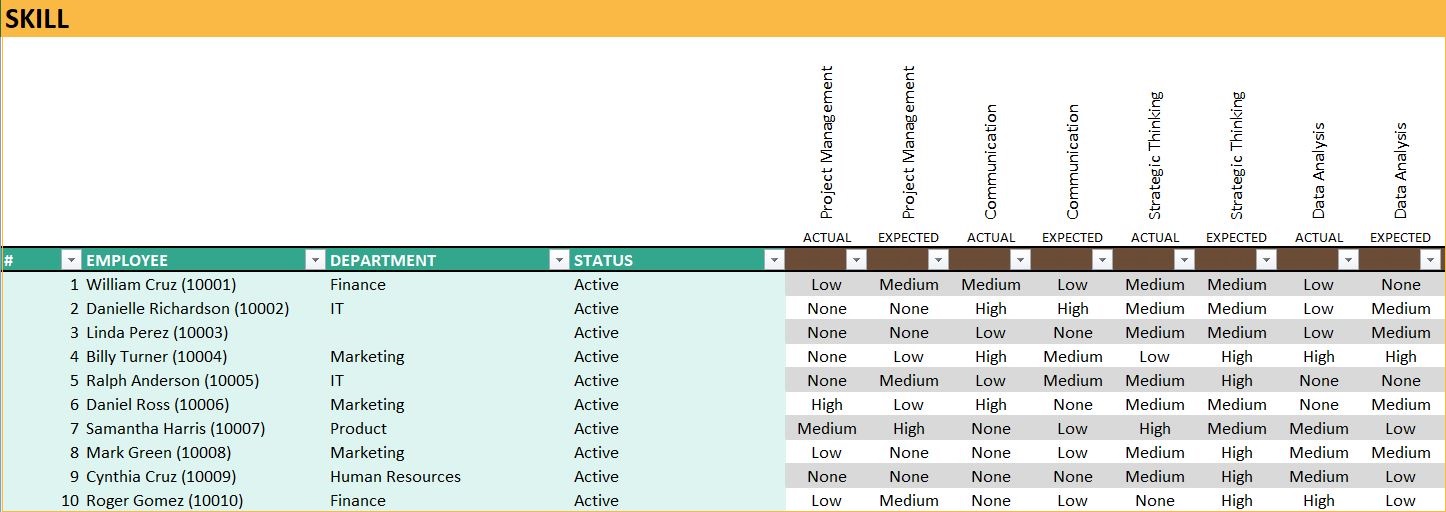Open the EMPLOYEE column filter dropdown
This screenshot has height=512, width=1446.
point(315,260)
